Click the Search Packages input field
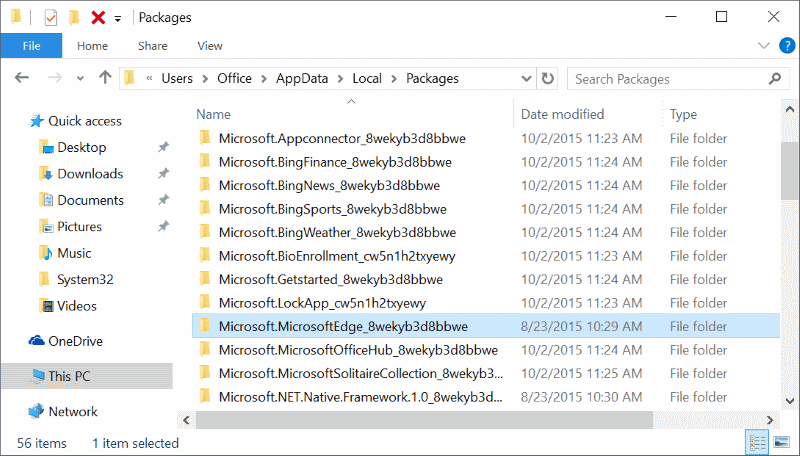Viewport: 800px width, 456px height. point(670,78)
